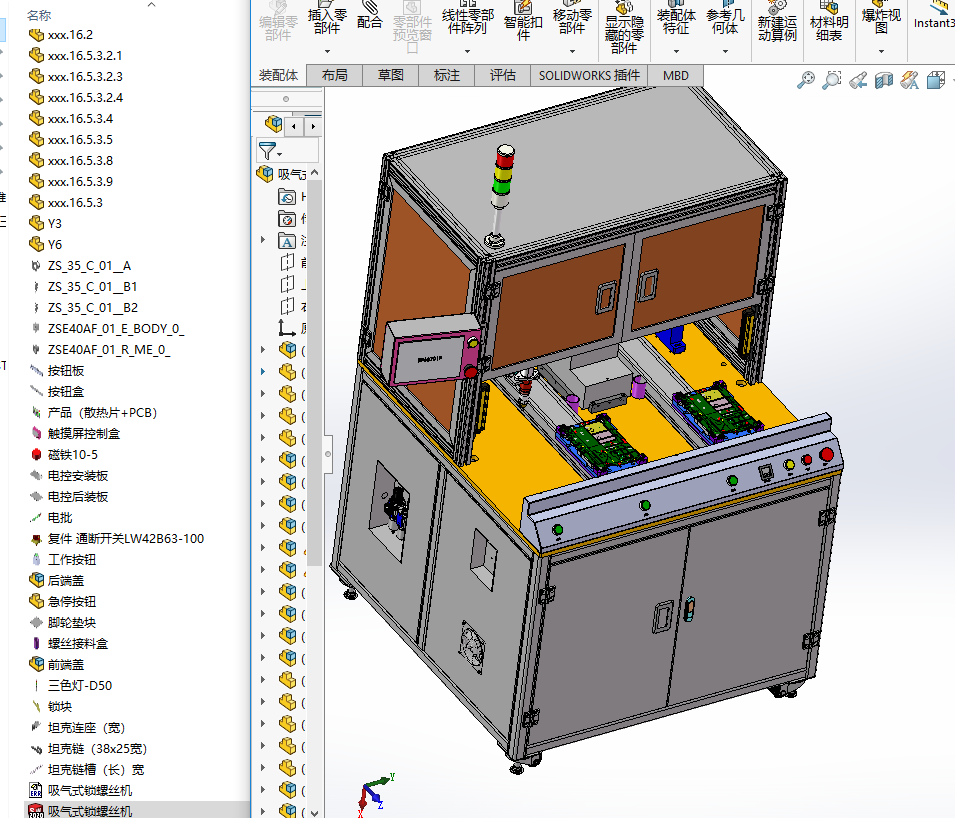Viewport: 955px width, 818px height.
Task: Open Smart Fasteners (智能扣件) tool
Action: (523, 21)
